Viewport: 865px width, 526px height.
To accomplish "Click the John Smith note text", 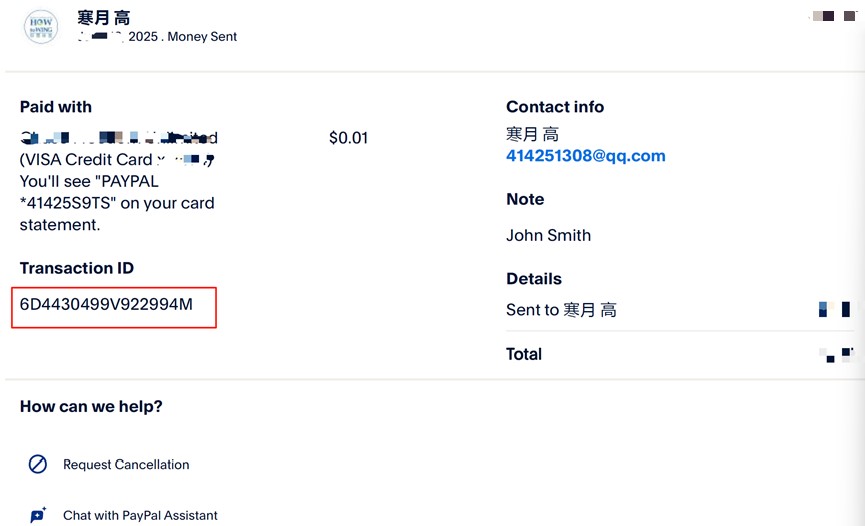I will [548, 236].
